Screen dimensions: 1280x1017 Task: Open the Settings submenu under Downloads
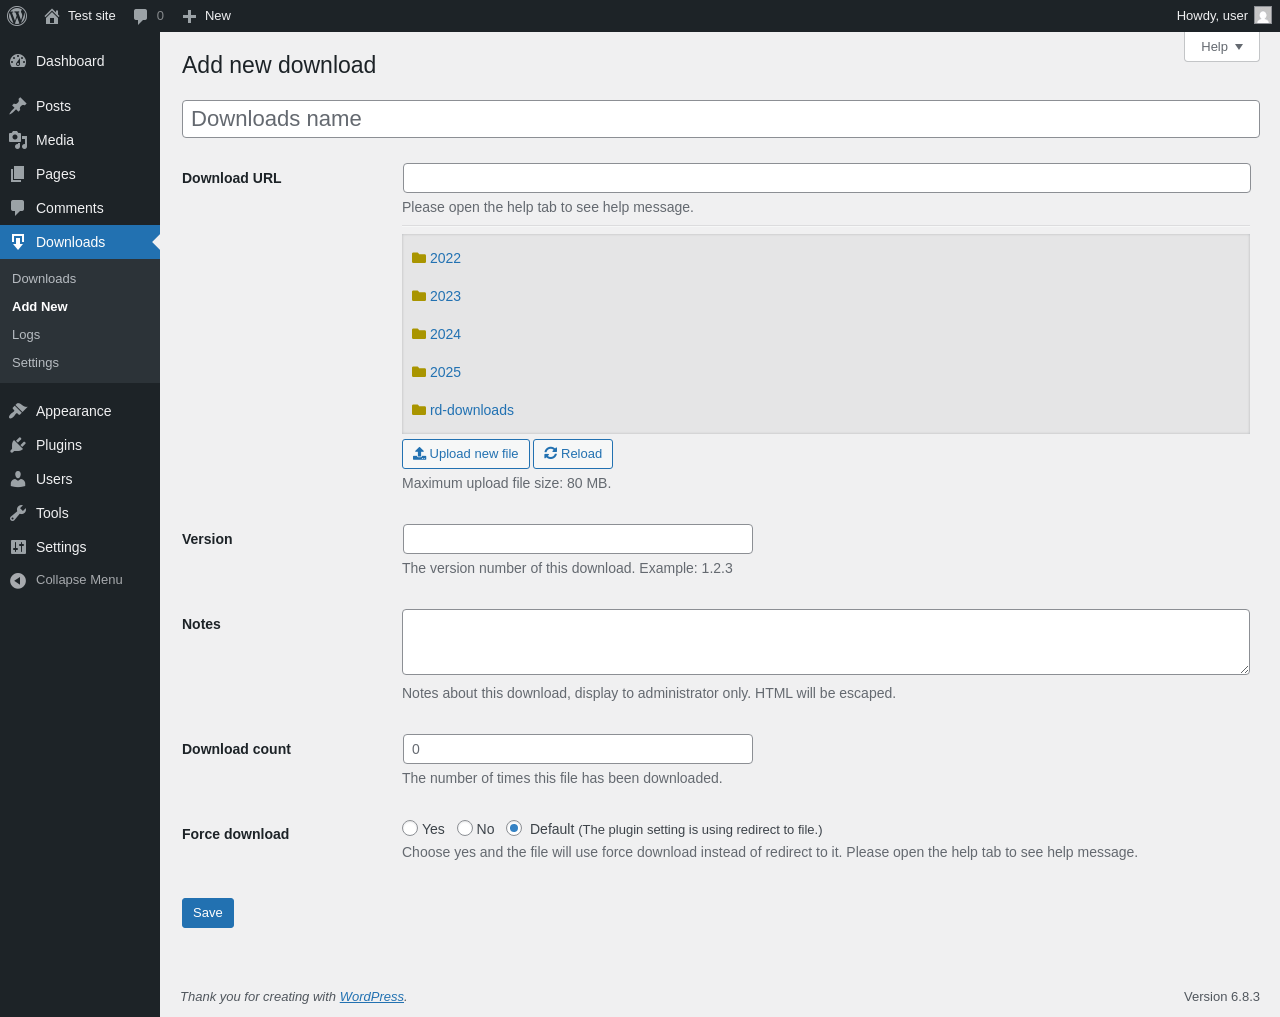(35, 363)
